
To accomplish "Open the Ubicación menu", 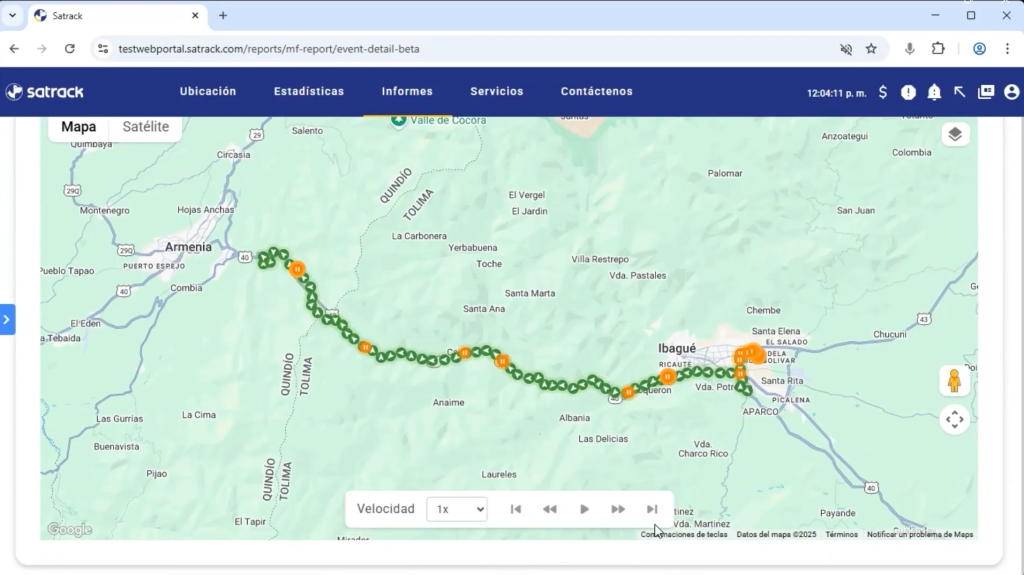I will [x=208, y=91].
